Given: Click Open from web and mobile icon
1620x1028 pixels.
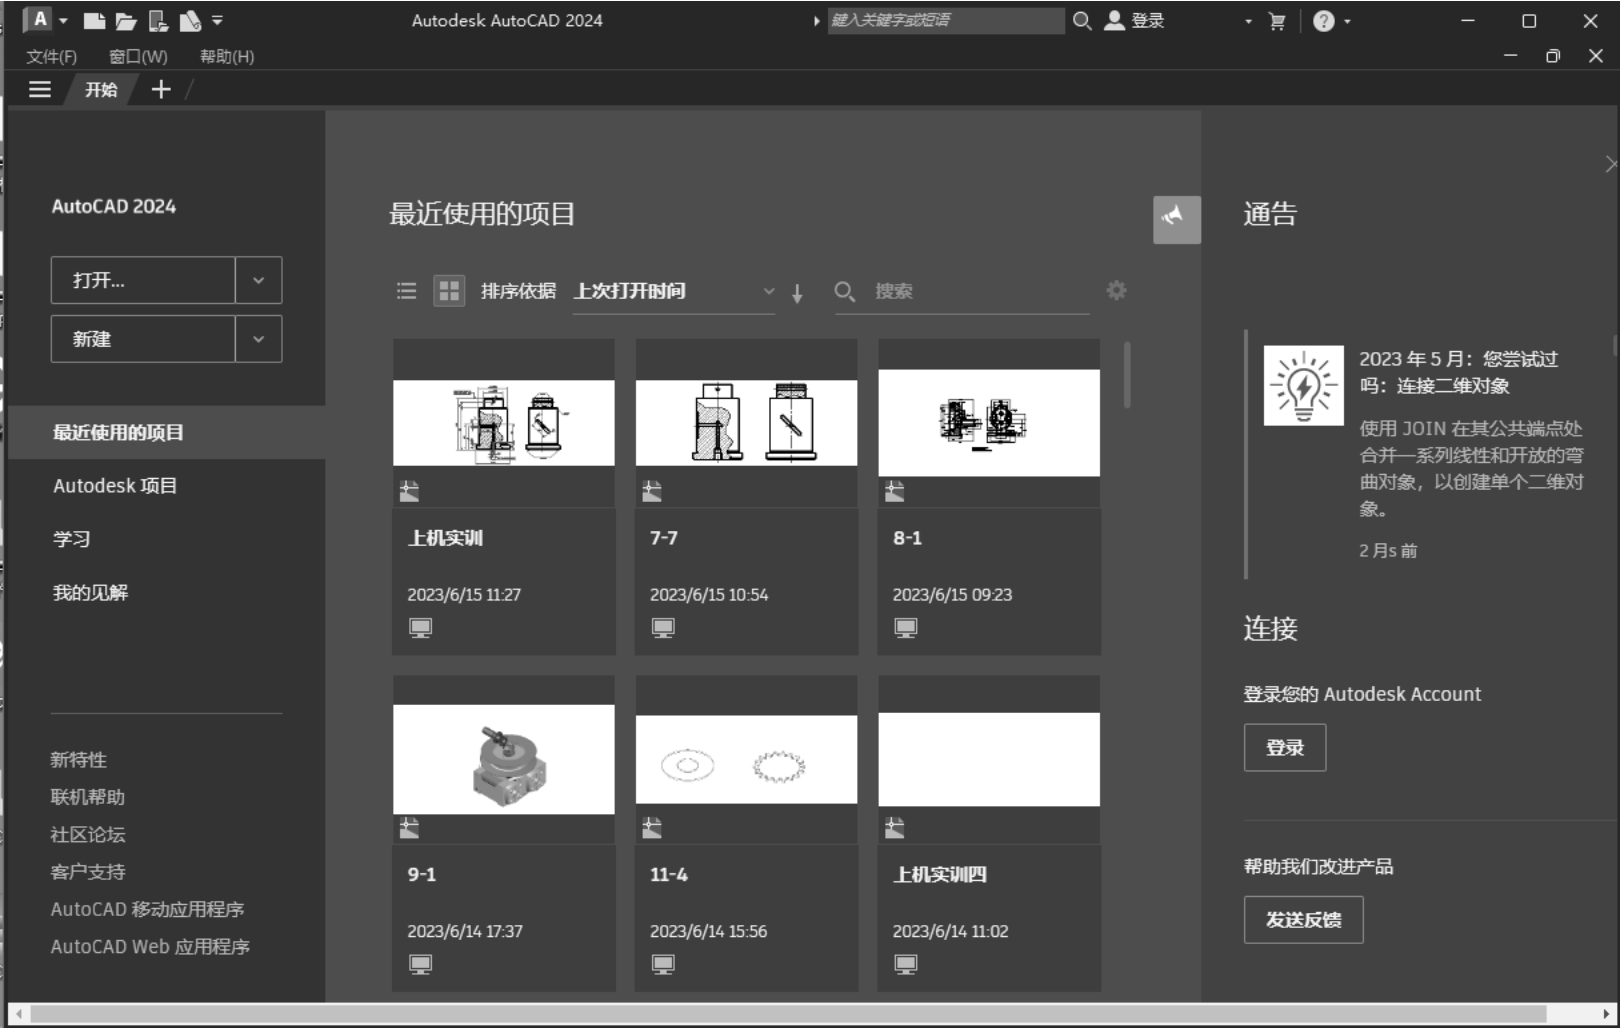Looking at the screenshot, I should click(x=158, y=21).
